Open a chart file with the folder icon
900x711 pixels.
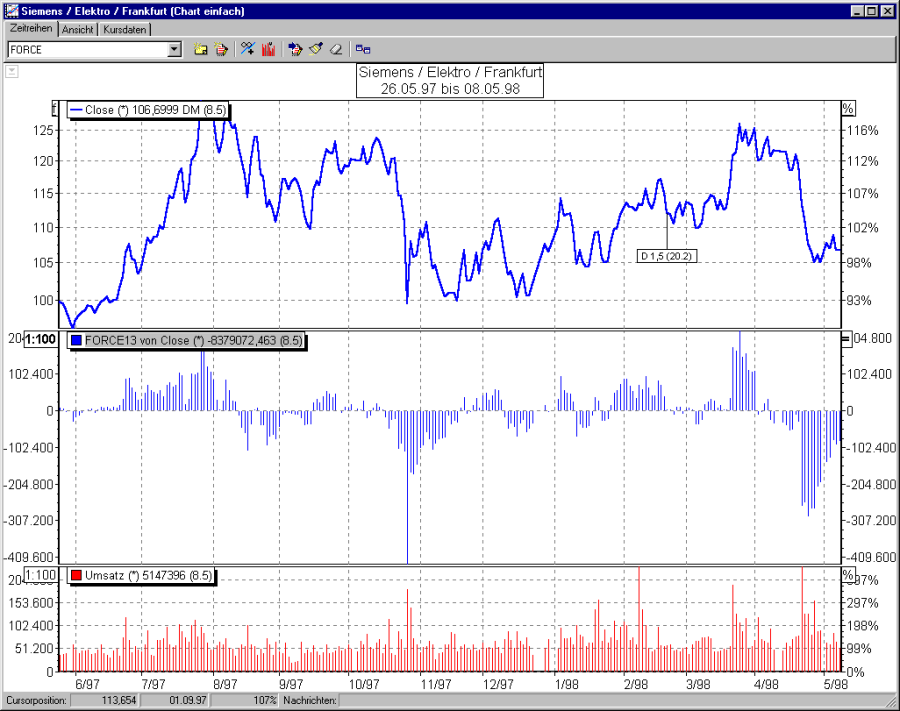point(200,48)
